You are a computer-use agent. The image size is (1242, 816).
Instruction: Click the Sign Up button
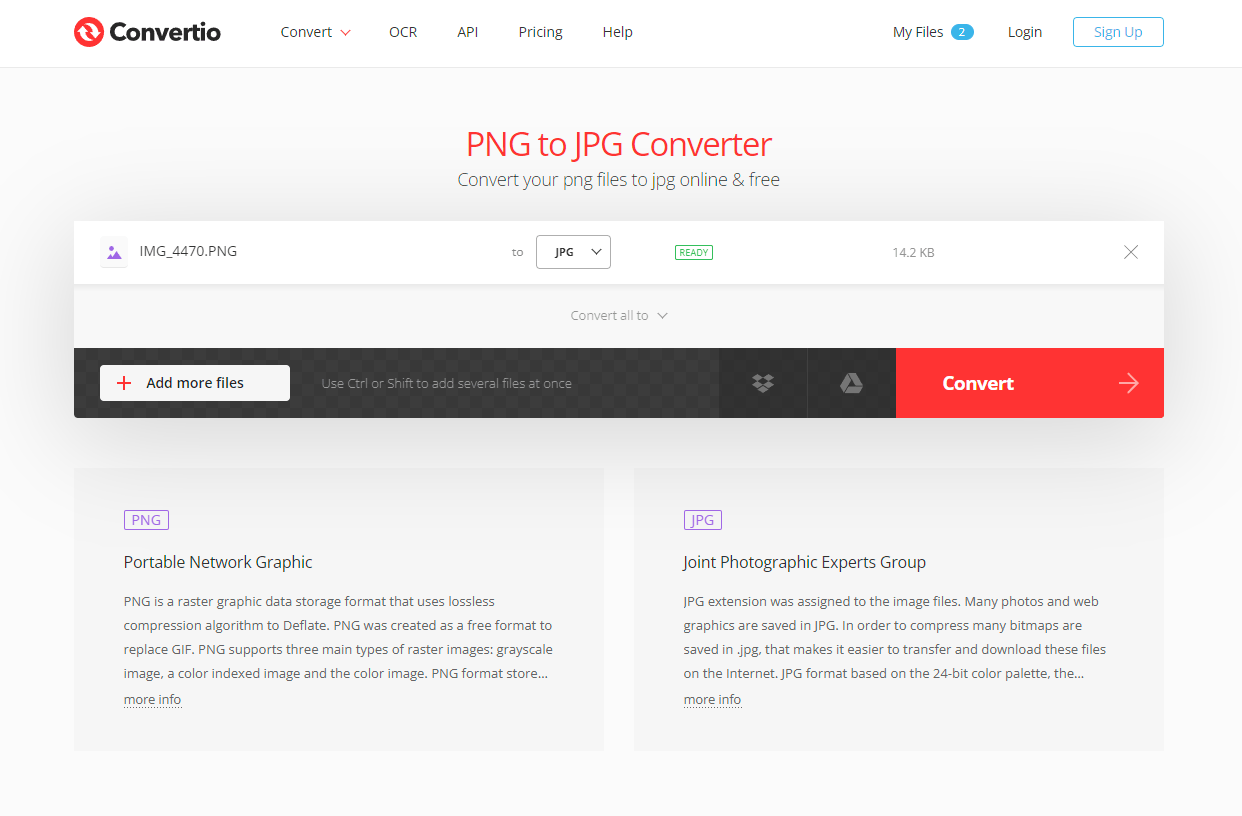click(1118, 32)
